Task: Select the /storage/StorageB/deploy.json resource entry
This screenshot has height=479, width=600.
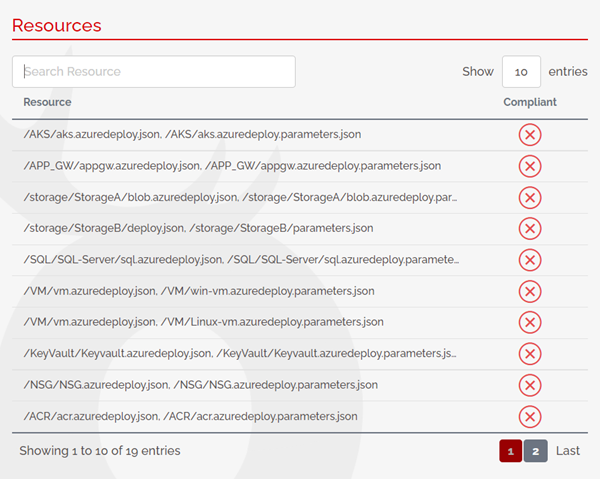Action: click(198, 228)
